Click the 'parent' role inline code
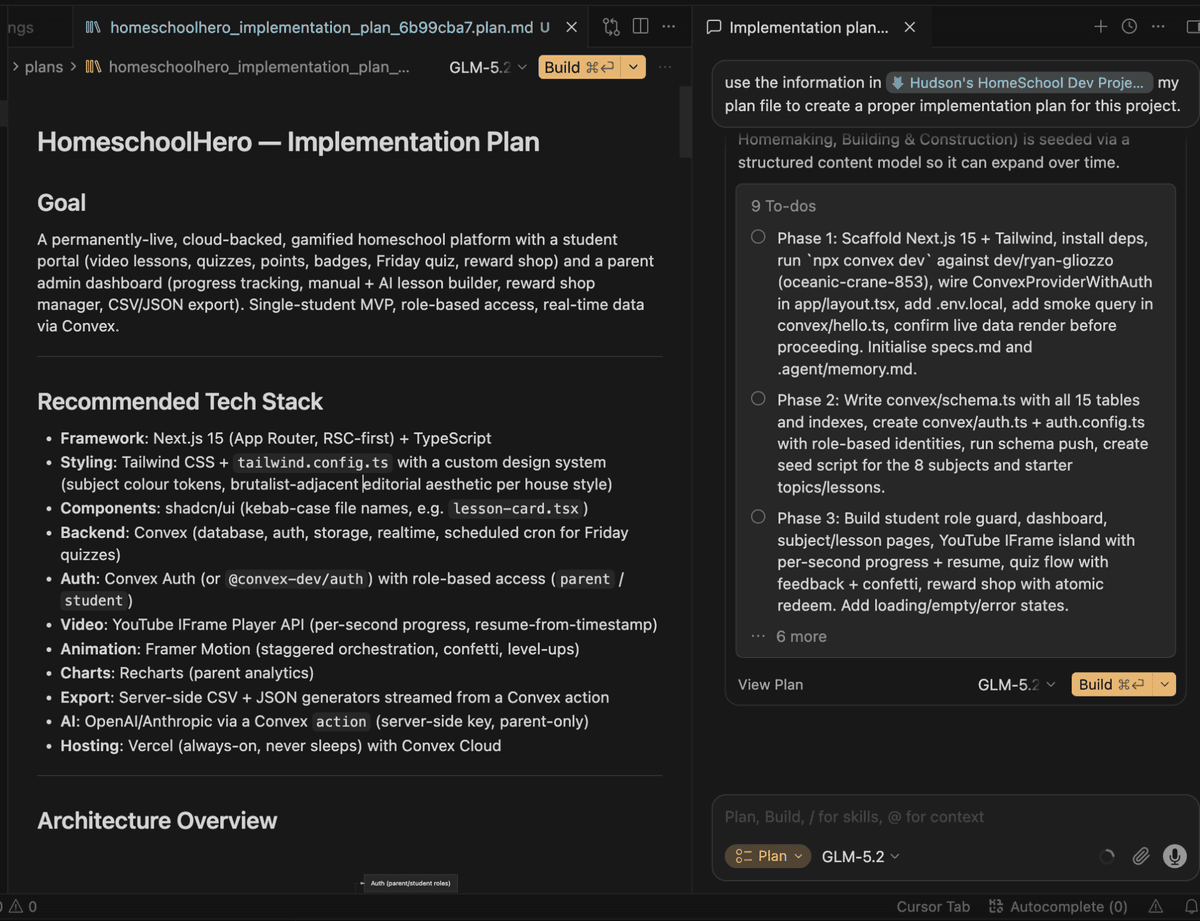This screenshot has width=1200, height=921. pyautogui.click(x=585, y=578)
